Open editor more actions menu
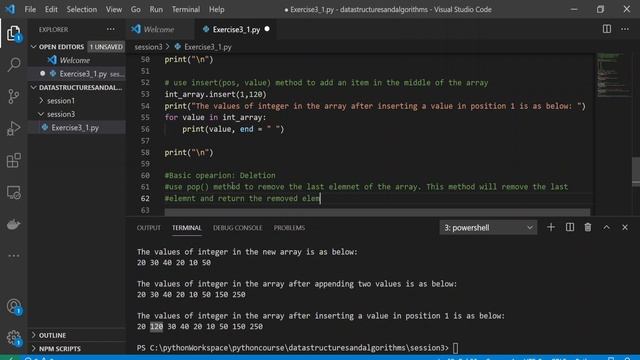 (x=625, y=29)
